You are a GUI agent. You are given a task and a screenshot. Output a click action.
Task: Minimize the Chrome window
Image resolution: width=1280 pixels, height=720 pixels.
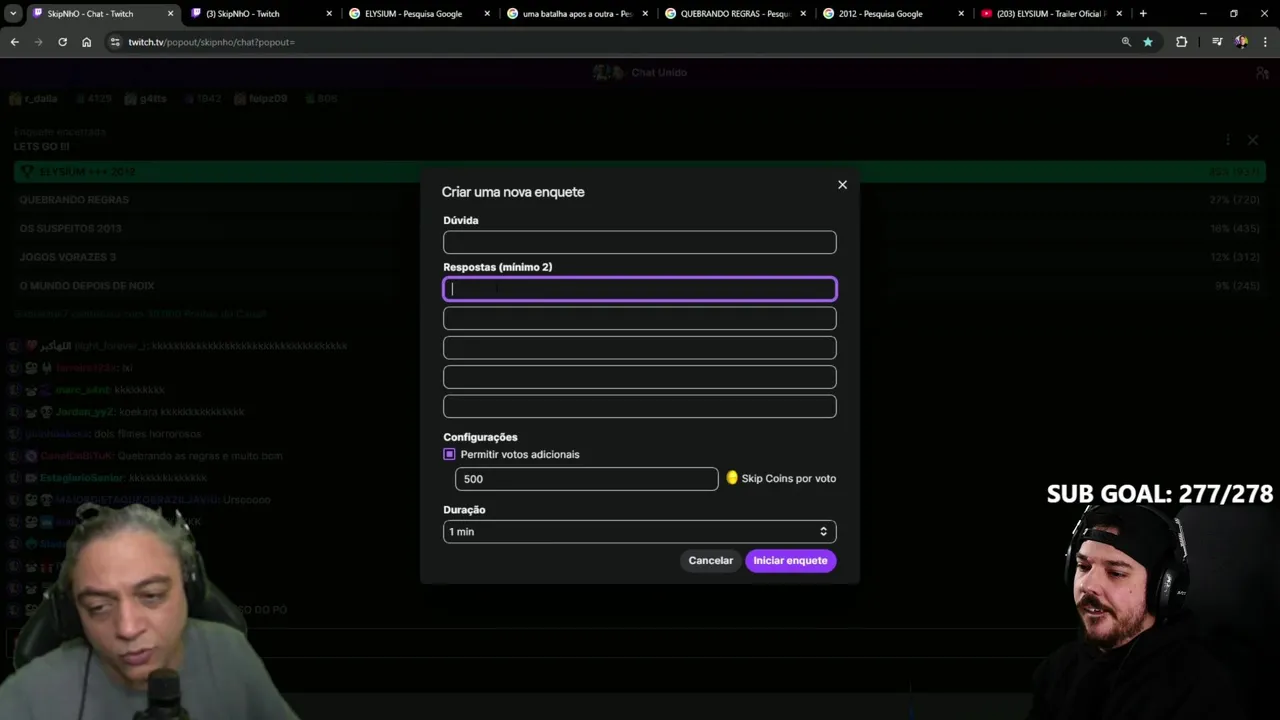coord(1203,14)
